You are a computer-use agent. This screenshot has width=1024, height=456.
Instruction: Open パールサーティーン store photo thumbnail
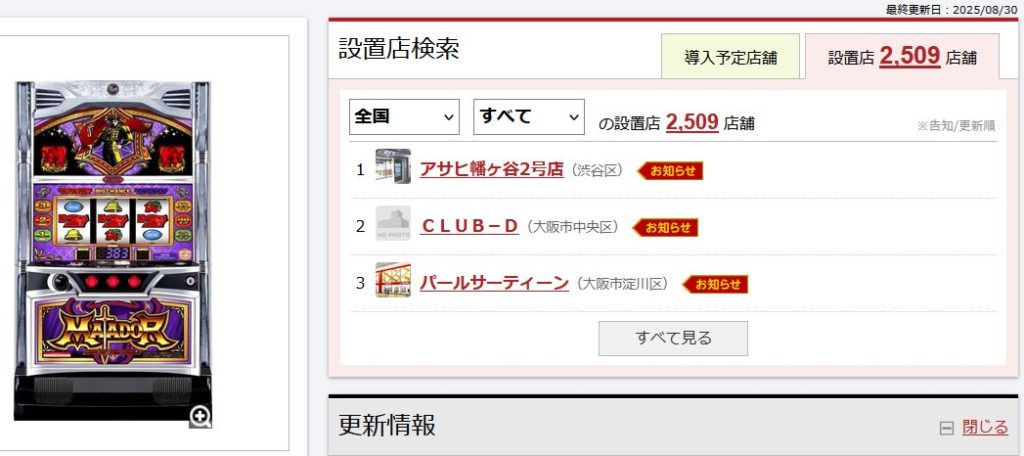393,280
